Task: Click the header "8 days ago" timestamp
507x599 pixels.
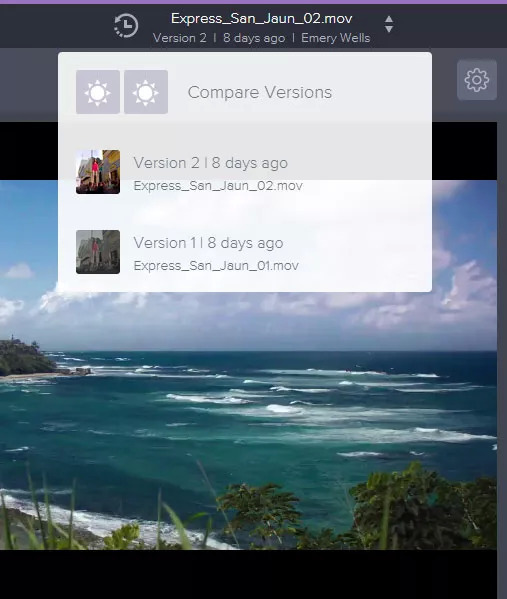Action: point(254,38)
